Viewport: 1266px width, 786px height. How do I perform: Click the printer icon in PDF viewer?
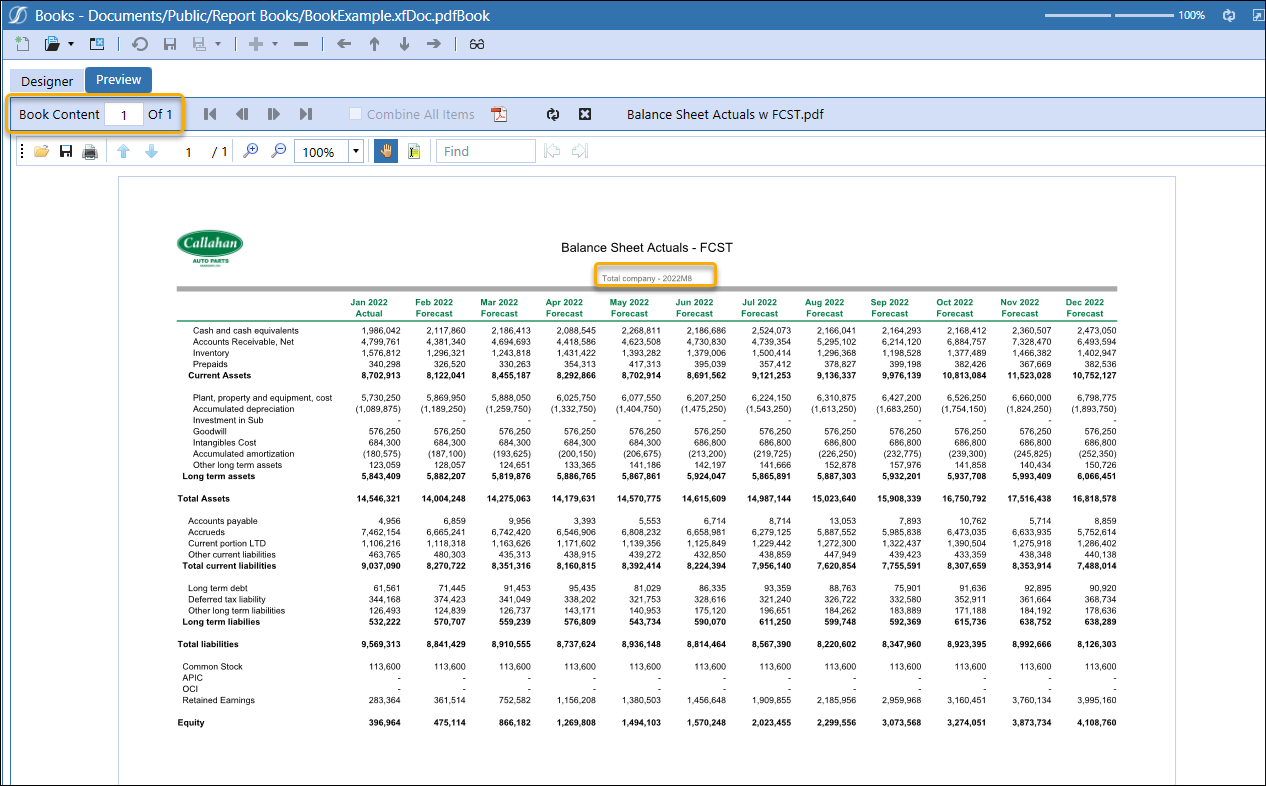(x=89, y=152)
